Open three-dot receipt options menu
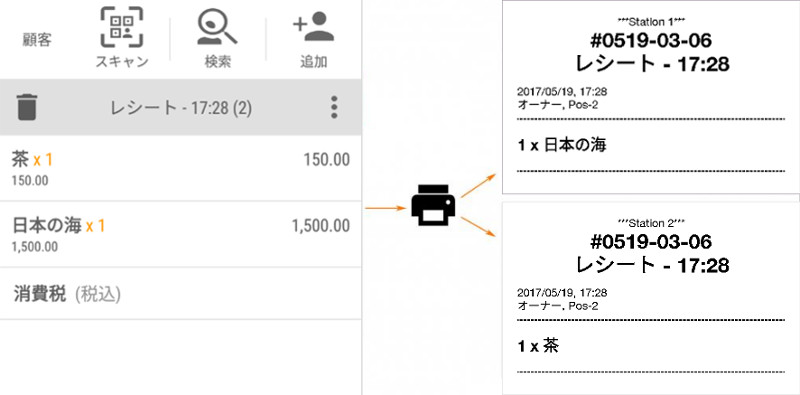This screenshot has height=395, width=800. point(334,107)
